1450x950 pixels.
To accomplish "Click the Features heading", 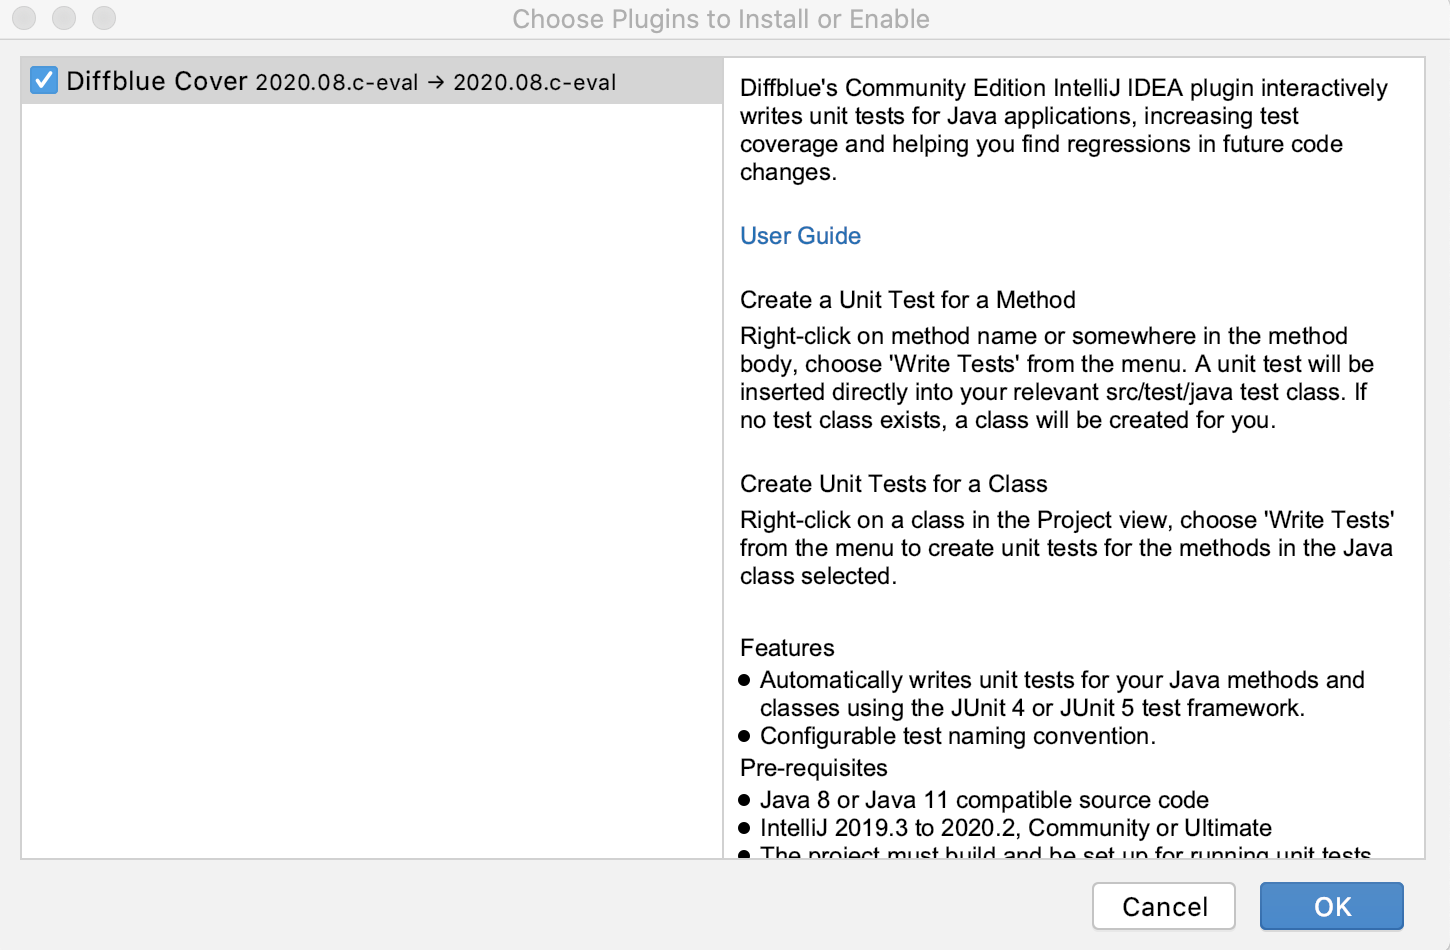I will 787,648.
